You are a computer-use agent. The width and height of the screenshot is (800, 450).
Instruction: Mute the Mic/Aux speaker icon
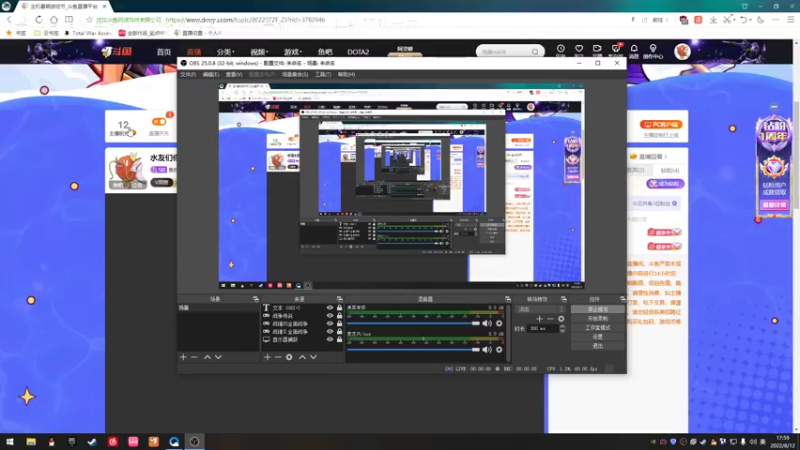pyautogui.click(x=487, y=349)
